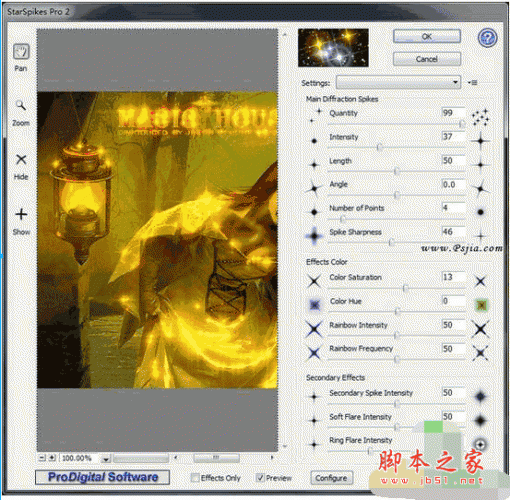Open the settings preset menu icon

coord(472,83)
